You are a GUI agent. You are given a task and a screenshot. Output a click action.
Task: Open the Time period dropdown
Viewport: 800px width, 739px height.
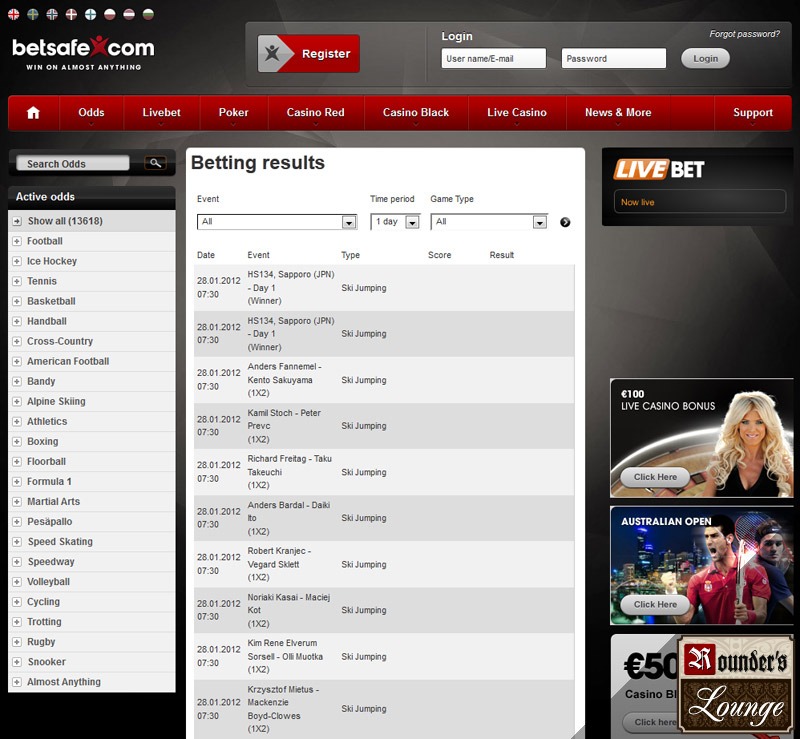point(395,222)
